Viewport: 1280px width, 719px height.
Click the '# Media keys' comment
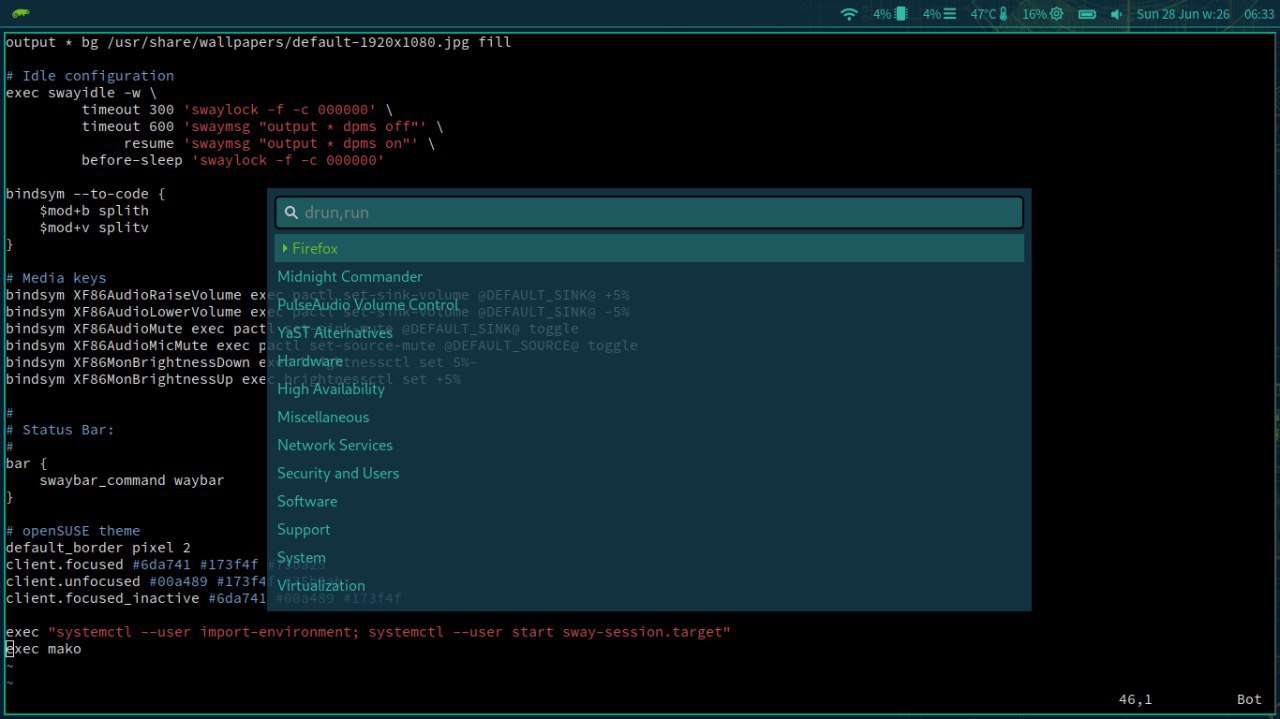(x=56, y=278)
